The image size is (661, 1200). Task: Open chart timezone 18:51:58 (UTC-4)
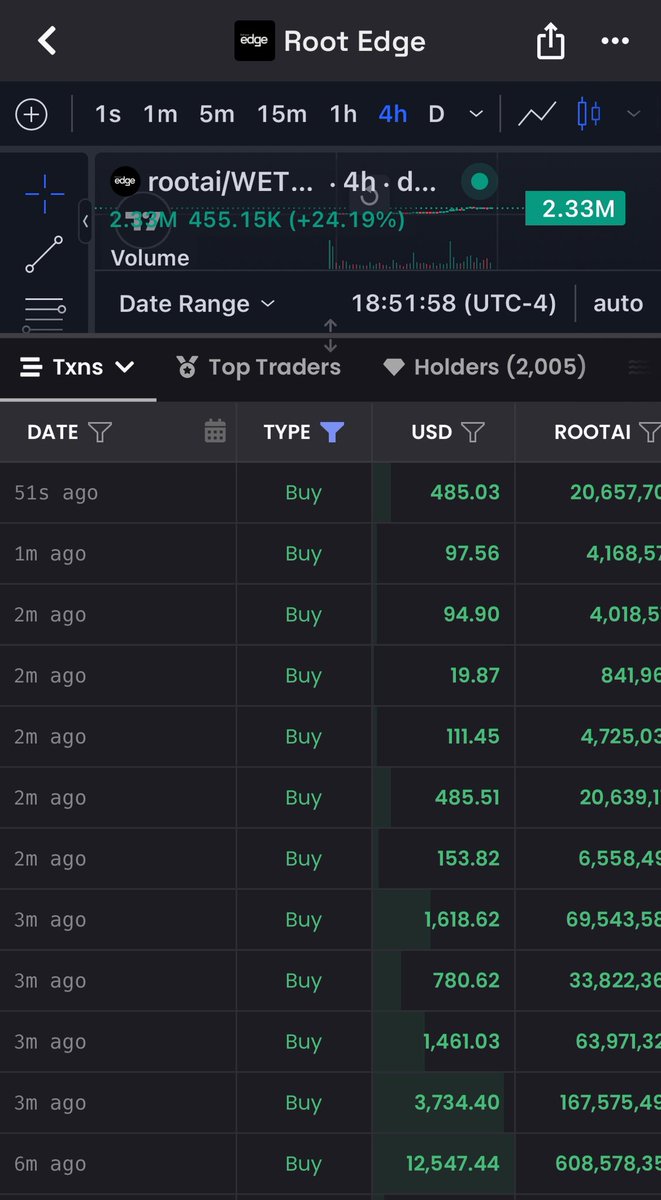pyautogui.click(x=454, y=303)
